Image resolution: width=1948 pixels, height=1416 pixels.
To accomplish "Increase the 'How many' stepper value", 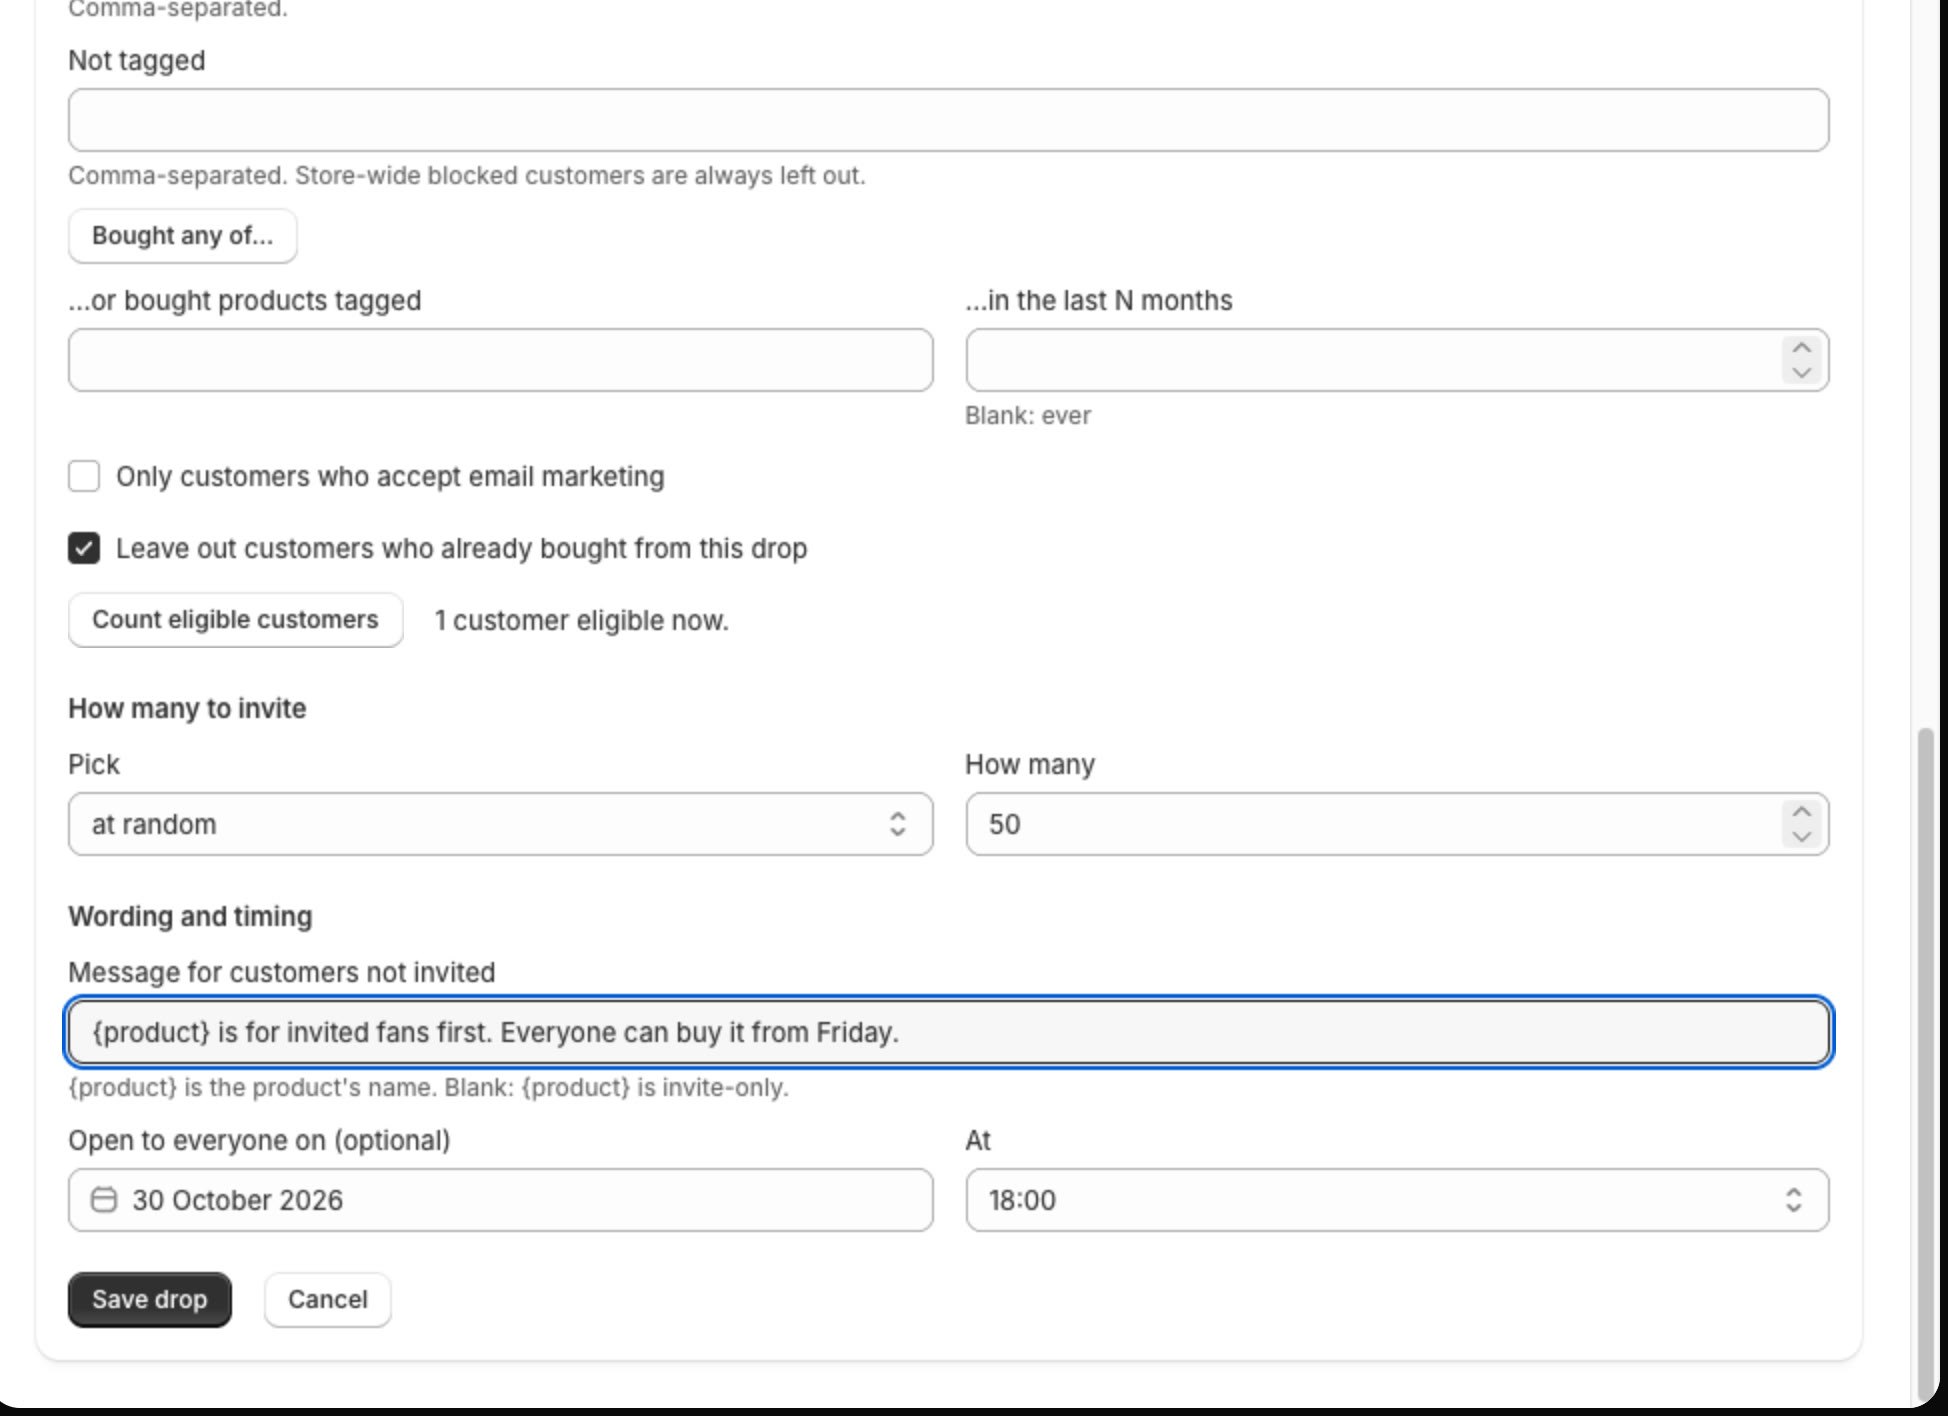I will pyautogui.click(x=1801, y=812).
